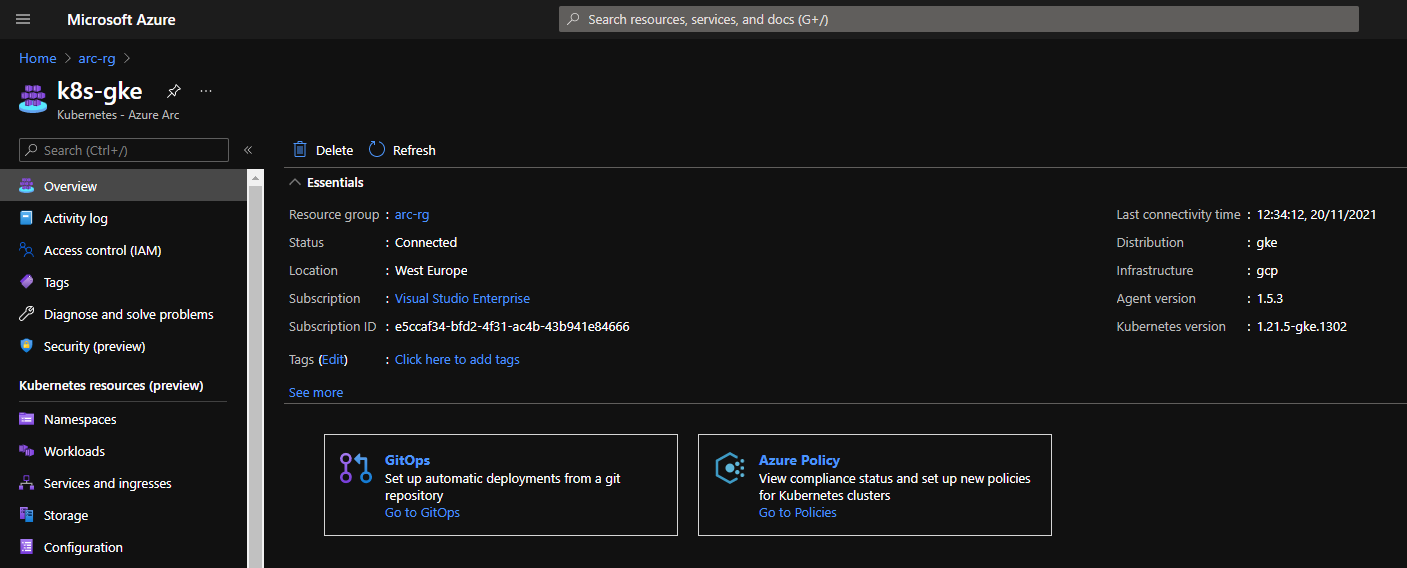Pin the k8s-gke resource to dashboard
Viewport: 1407px width, 568px height.
[174, 91]
